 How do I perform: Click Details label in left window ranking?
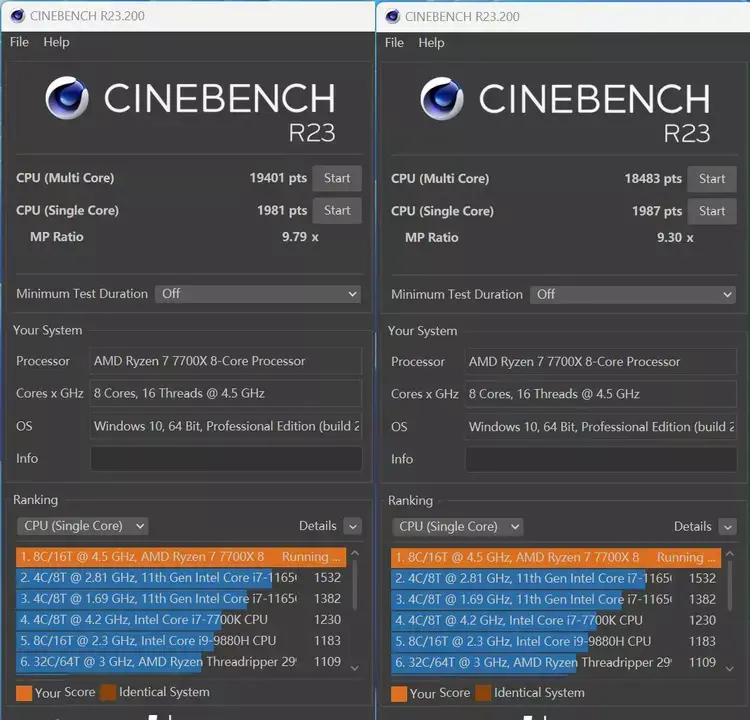point(318,526)
